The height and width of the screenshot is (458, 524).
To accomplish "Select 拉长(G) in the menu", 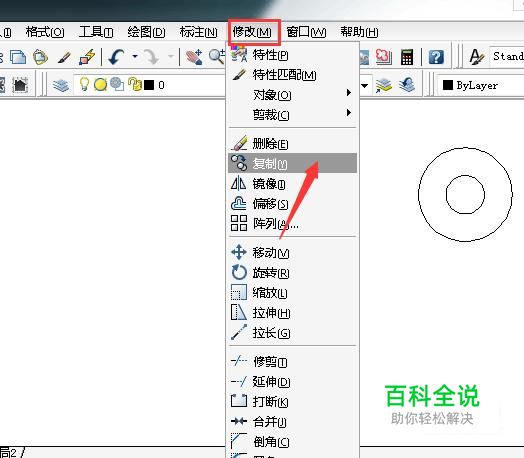I will pos(292,333).
